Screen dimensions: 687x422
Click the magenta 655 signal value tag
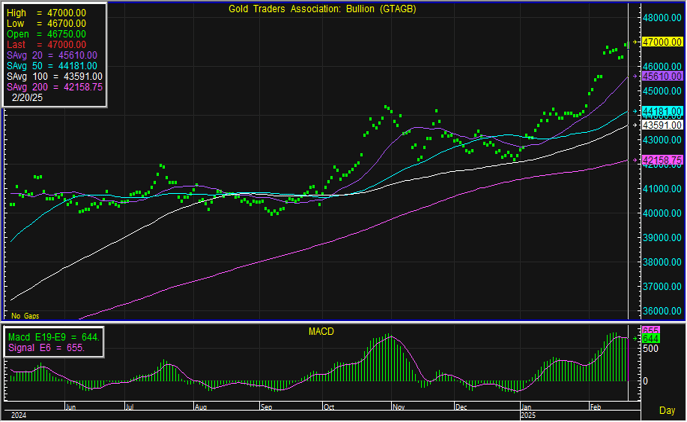pyautogui.click(x=650, y=330)
